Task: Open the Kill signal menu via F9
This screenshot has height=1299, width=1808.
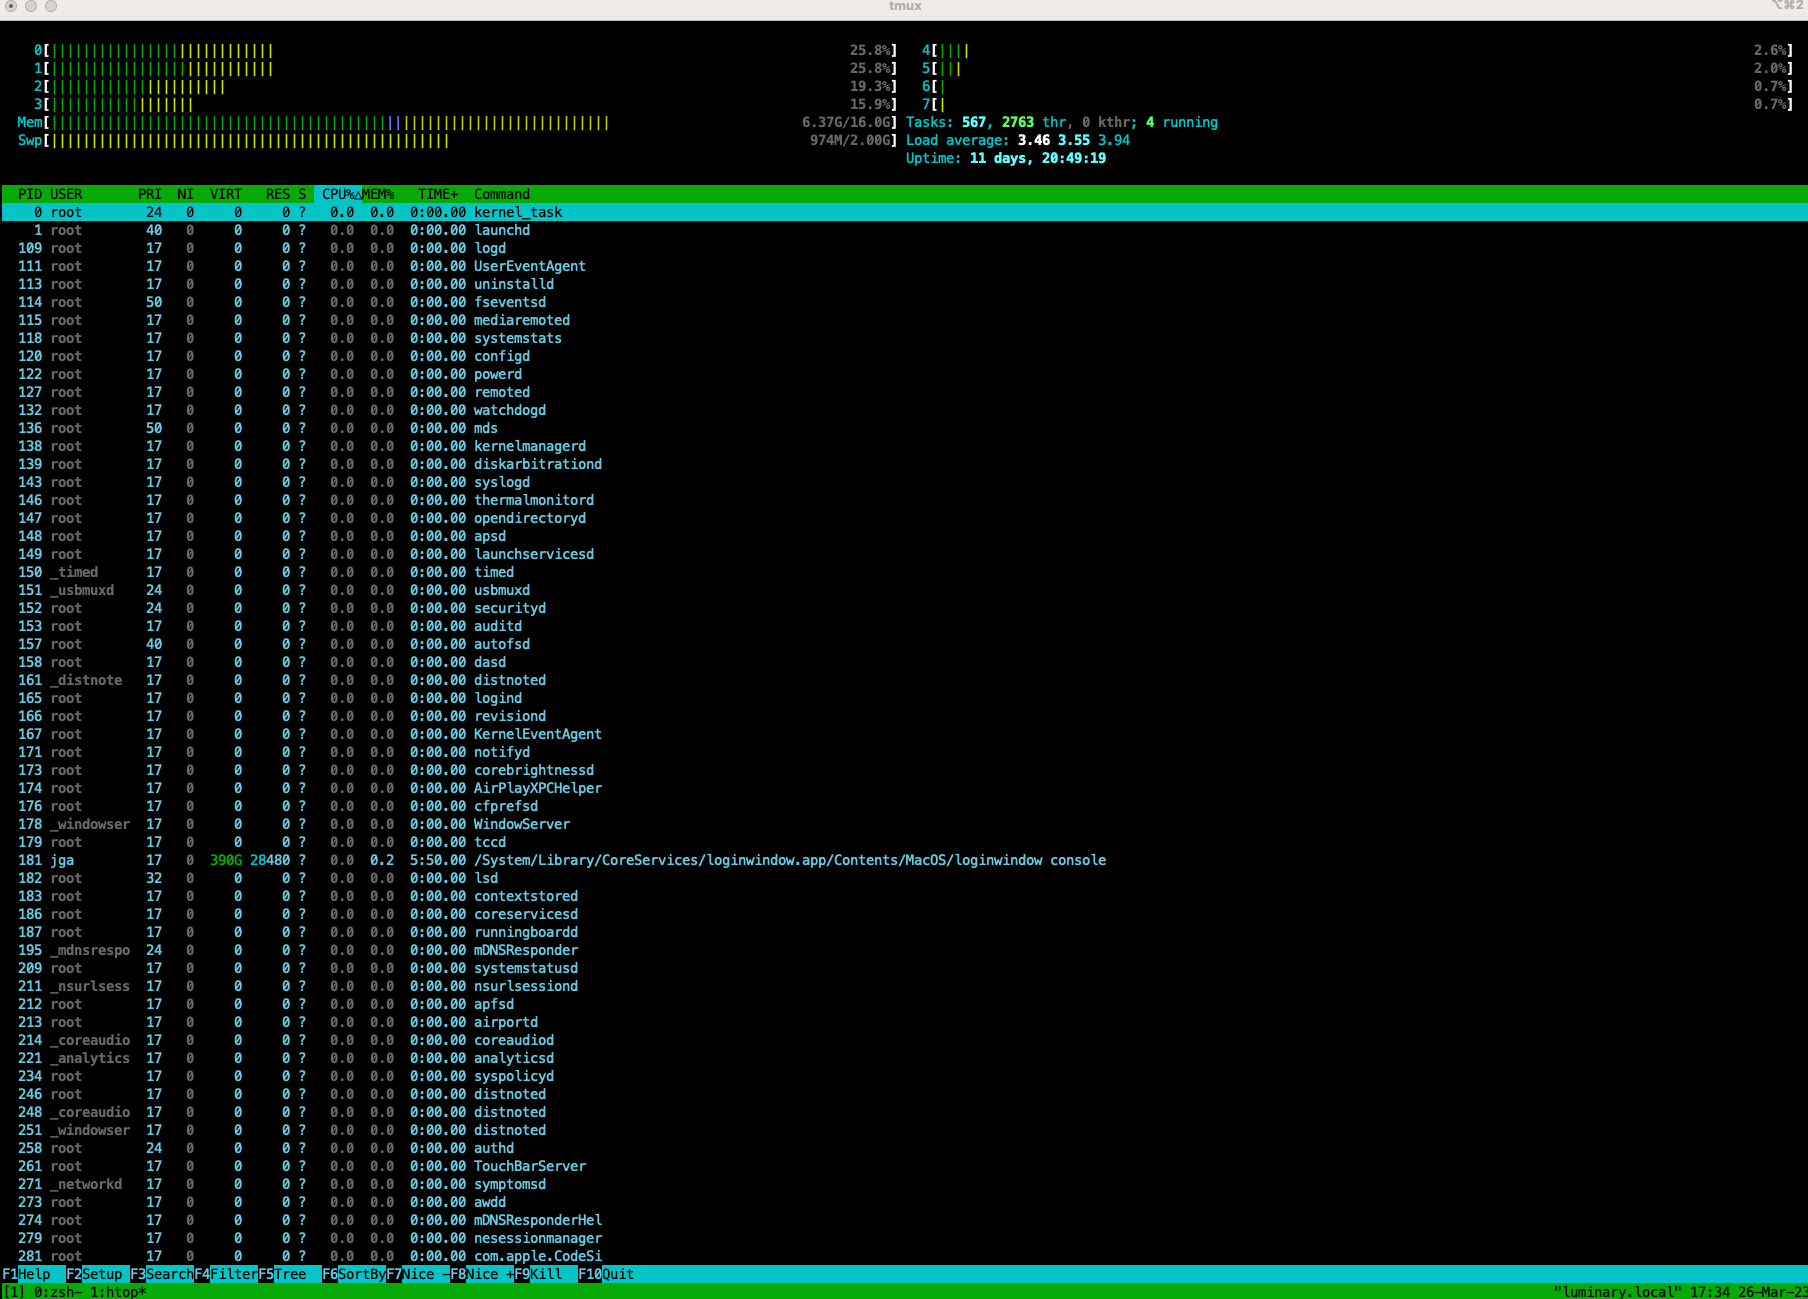Action: tap(540, 1274)
